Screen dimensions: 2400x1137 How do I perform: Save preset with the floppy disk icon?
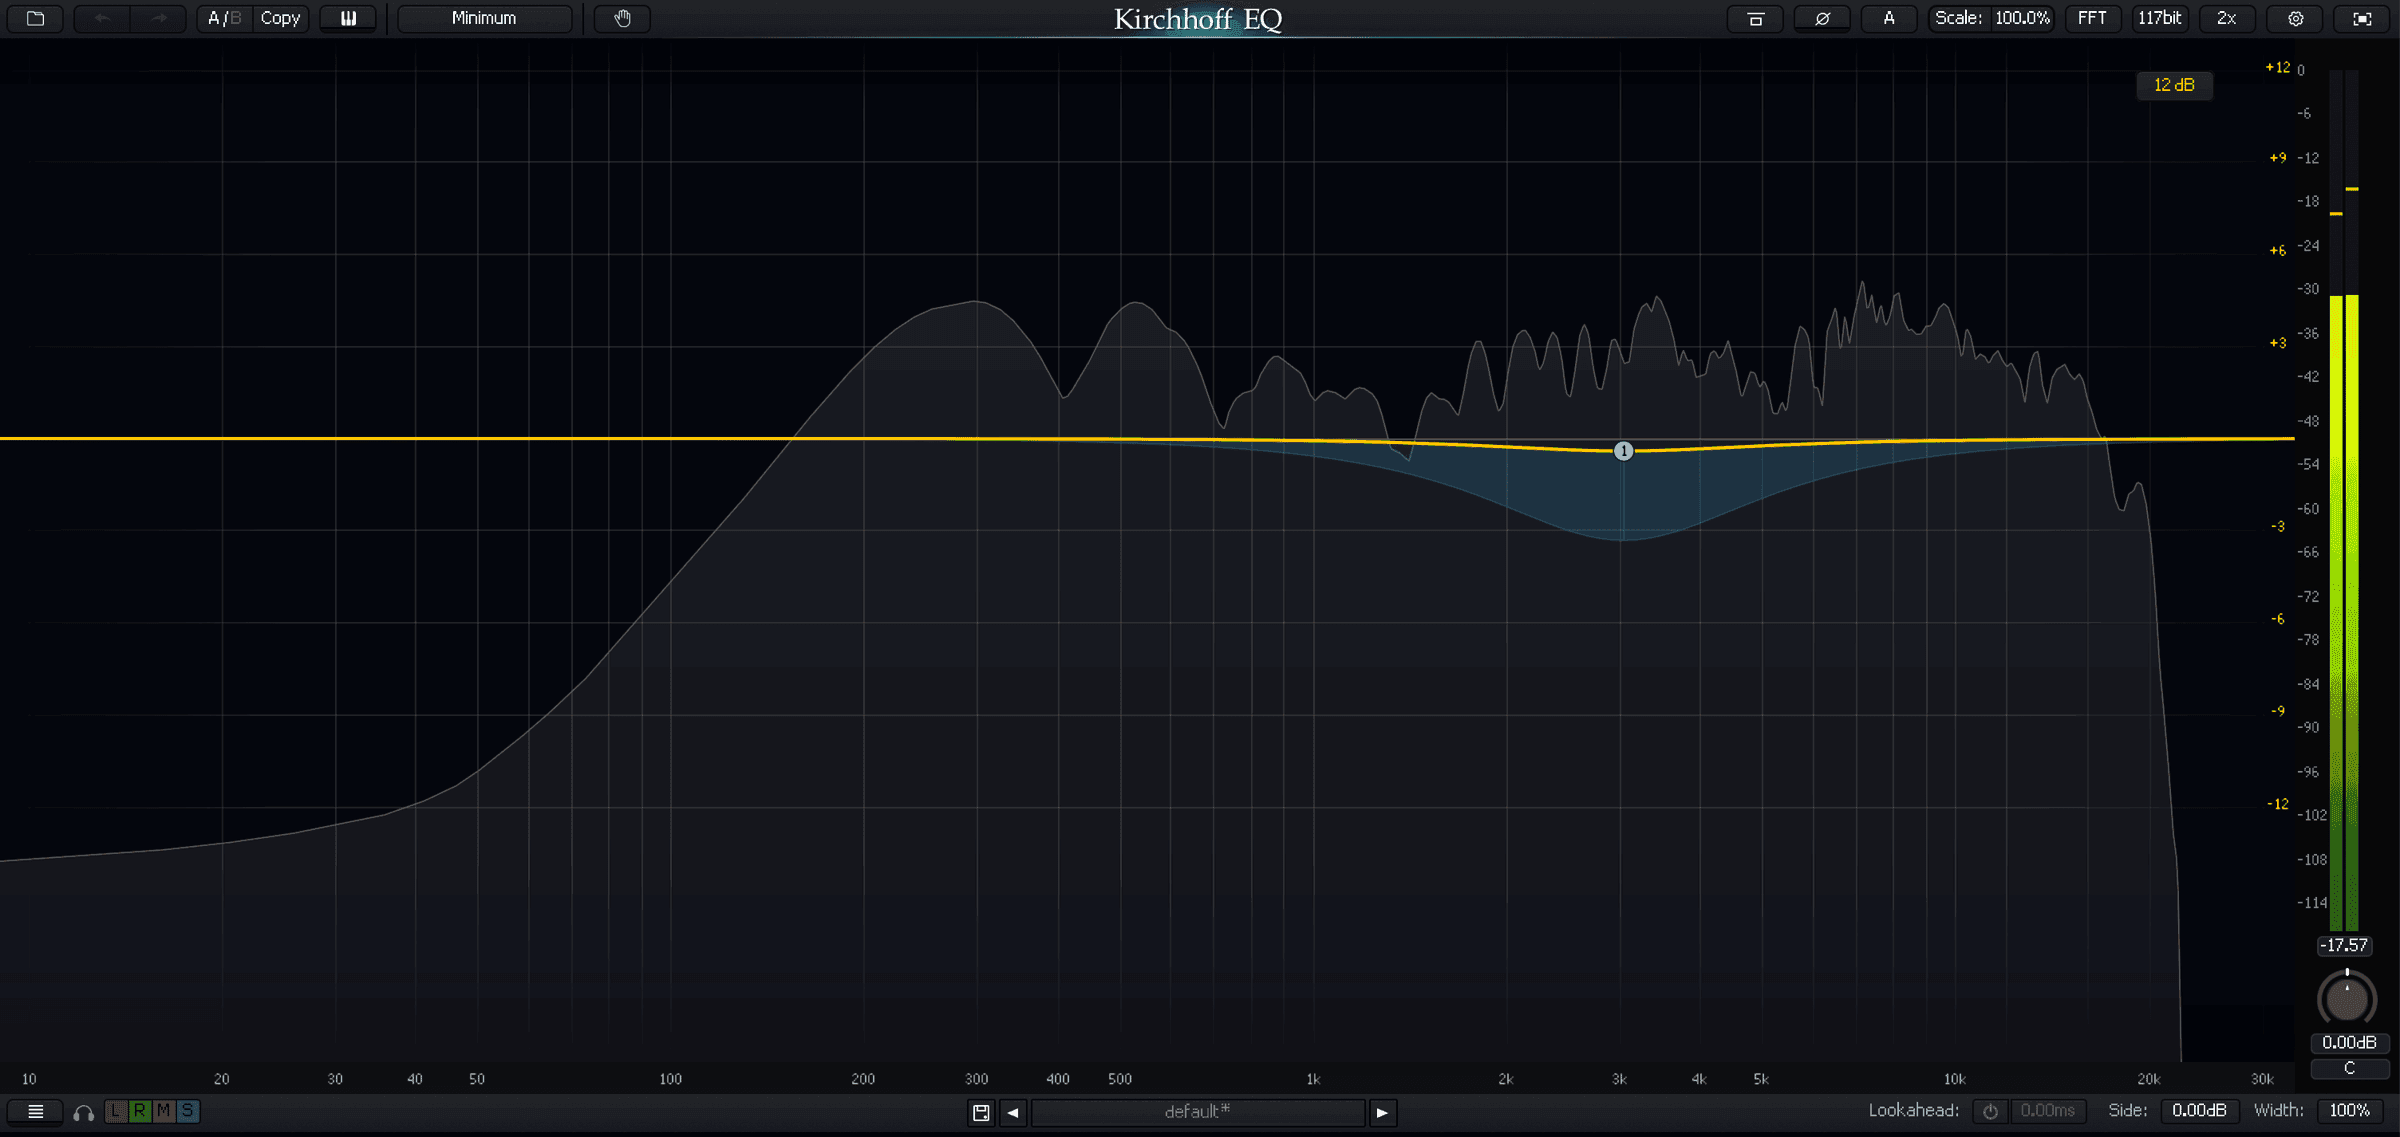(x=981, y=1112)
